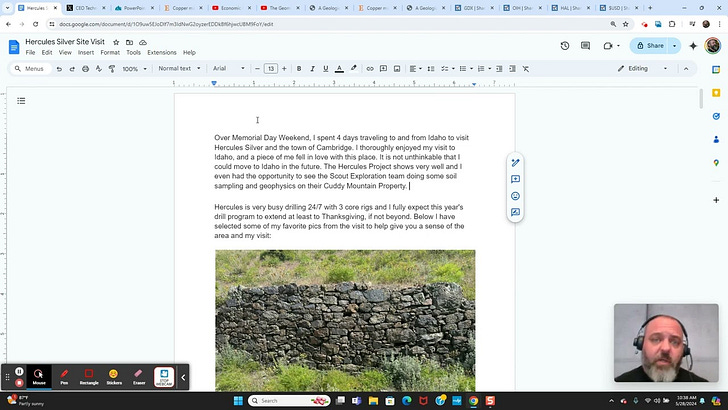
Task: Toggle underline formatting
Action: point(326,69)
